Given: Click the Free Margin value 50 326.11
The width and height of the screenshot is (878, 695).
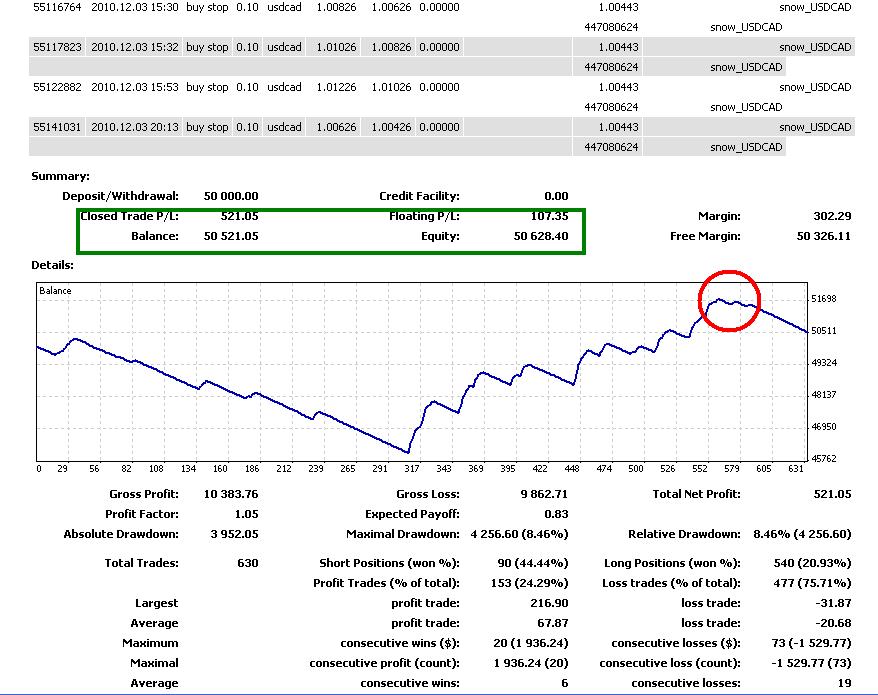Looking at the screenshot, I should (x=823, y=236).
